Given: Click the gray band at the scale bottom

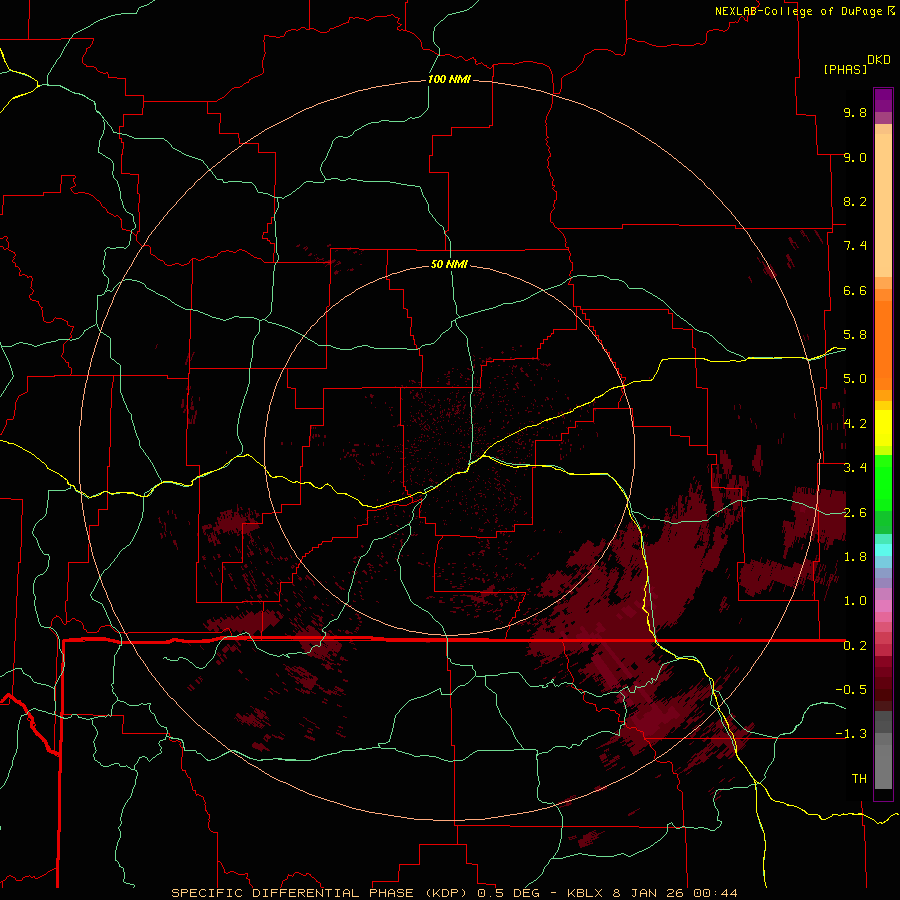Looking at the screenshot, I should (x=883, y=766).
